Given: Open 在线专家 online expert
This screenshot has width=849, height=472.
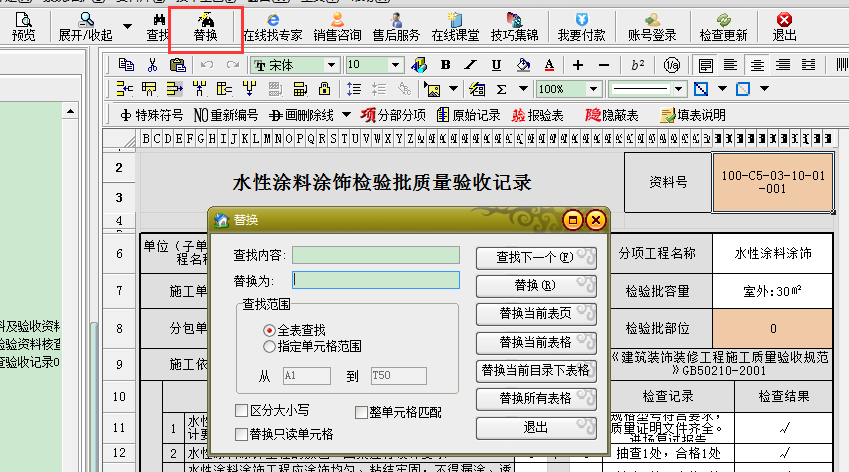Looking at the screenshot, I should coord(272,27).
